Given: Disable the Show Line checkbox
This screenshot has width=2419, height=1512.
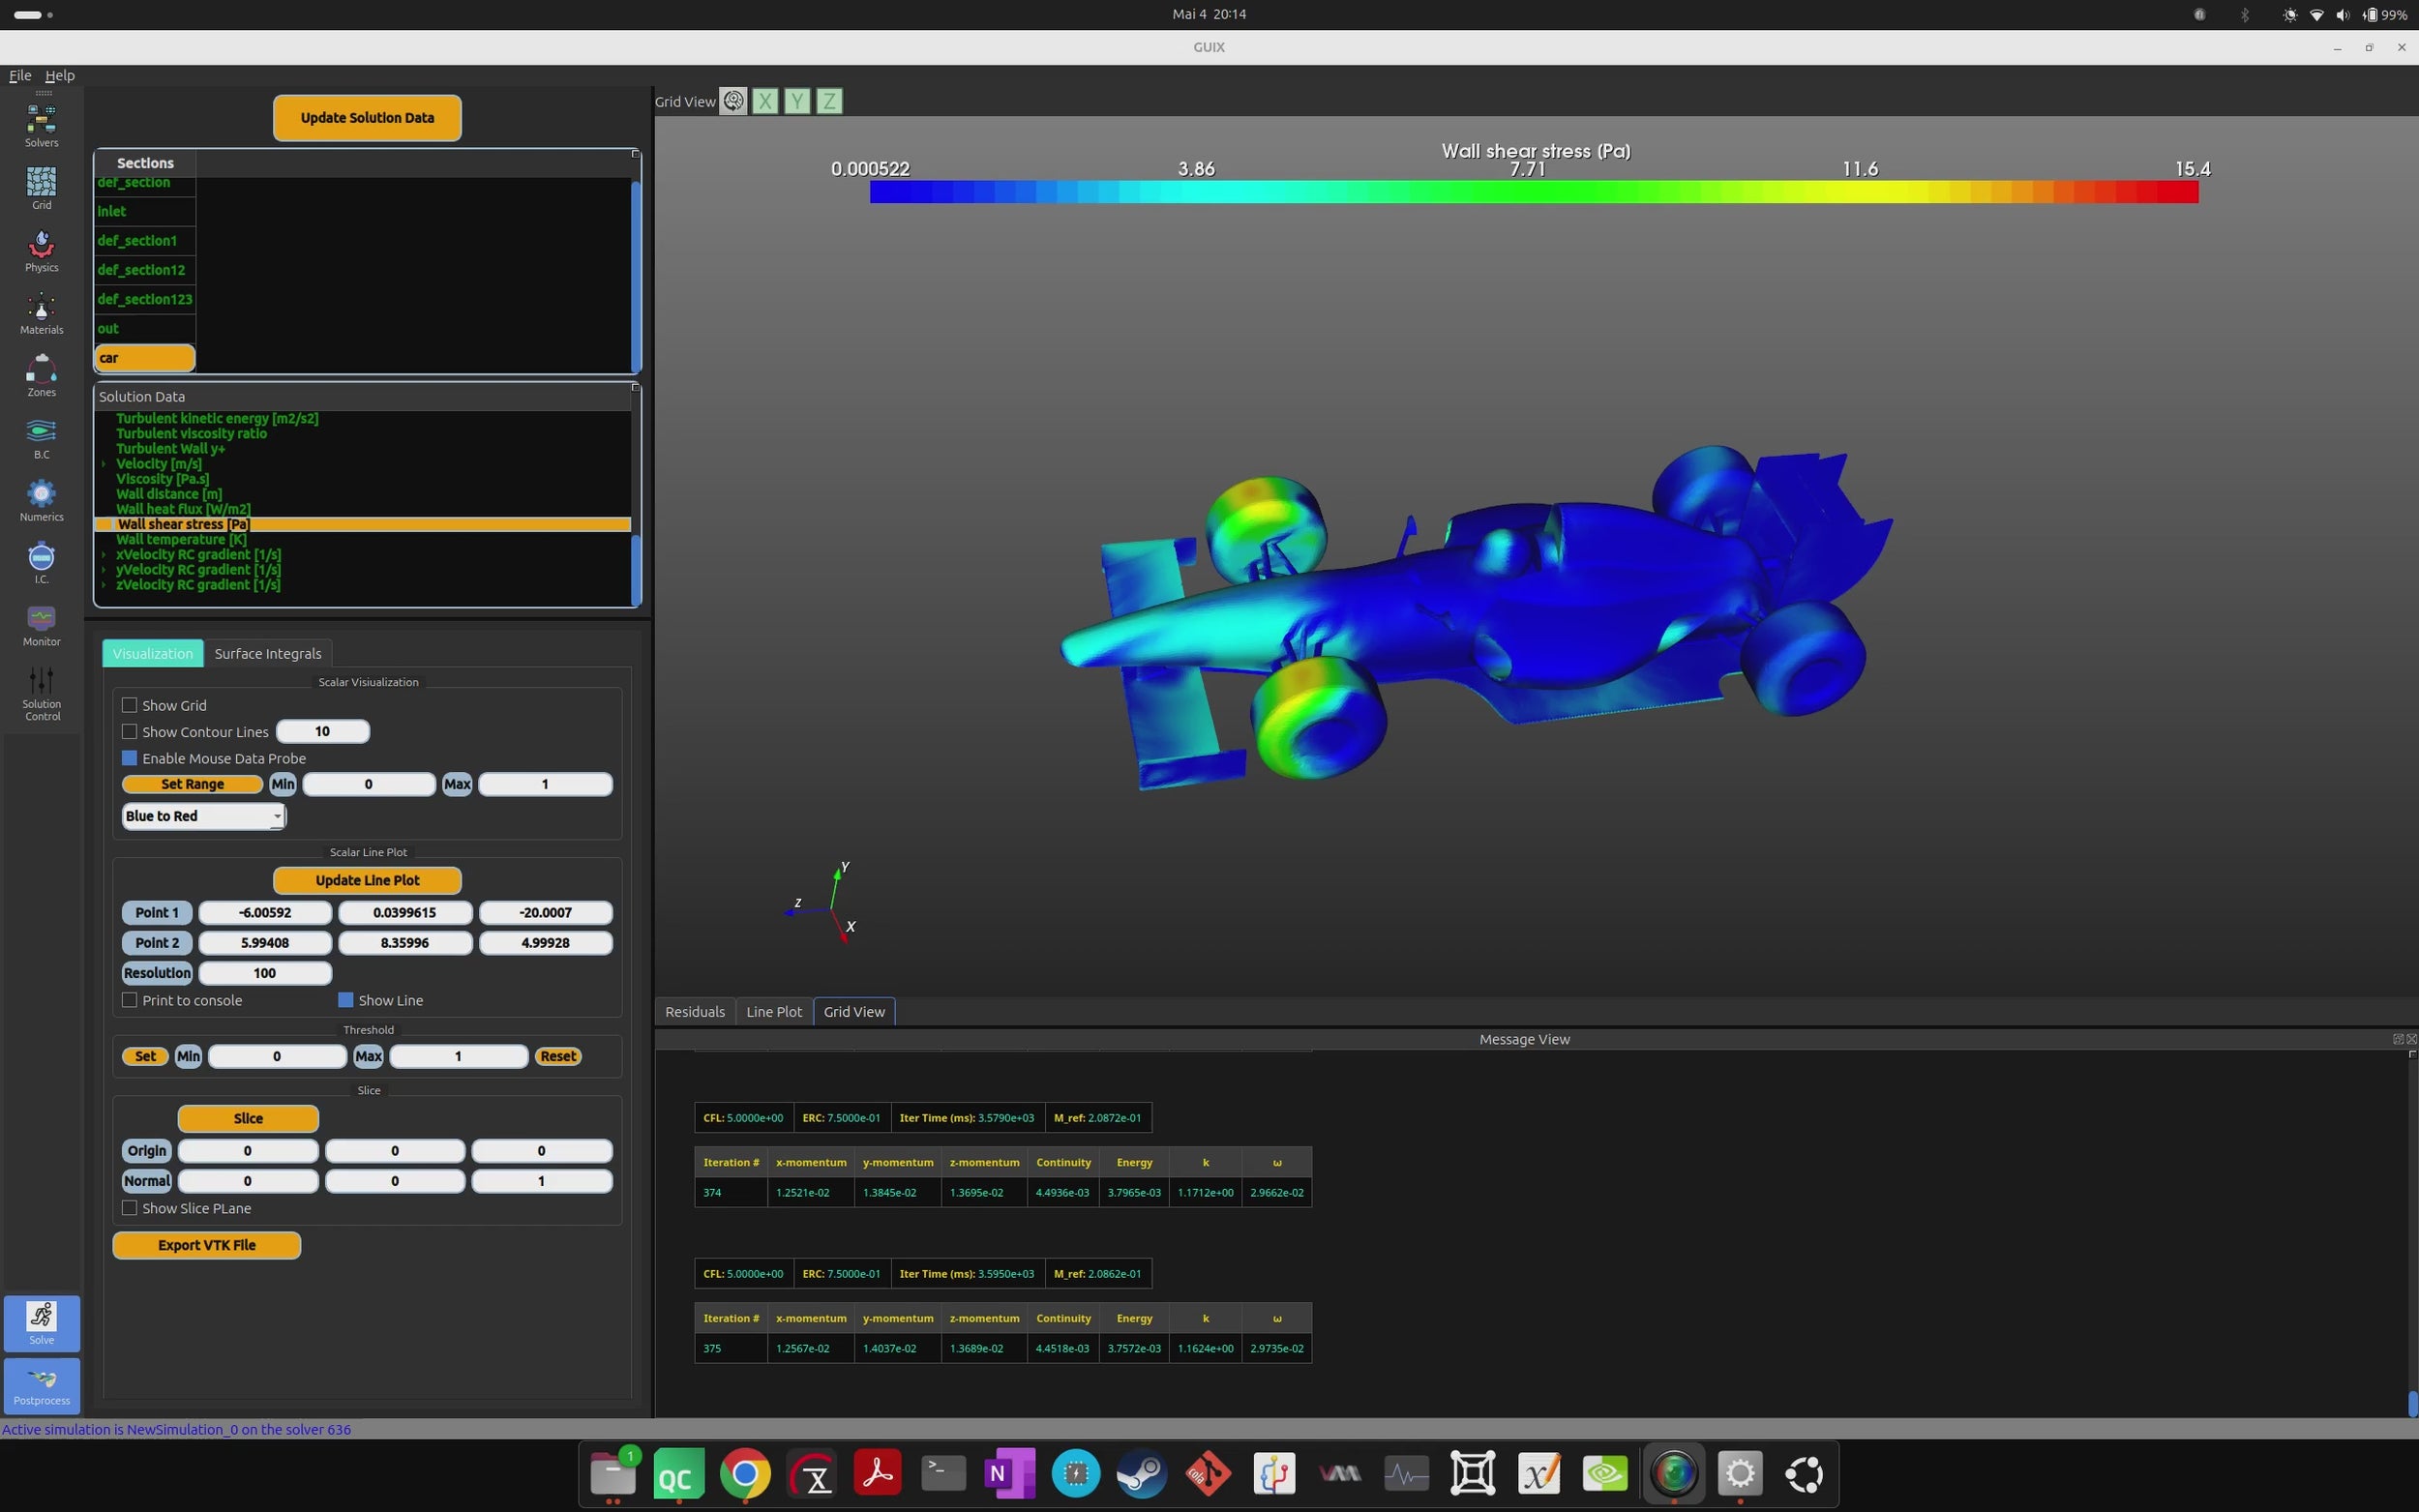Looking at the screenshot, I should click(x=346, y=1000).
